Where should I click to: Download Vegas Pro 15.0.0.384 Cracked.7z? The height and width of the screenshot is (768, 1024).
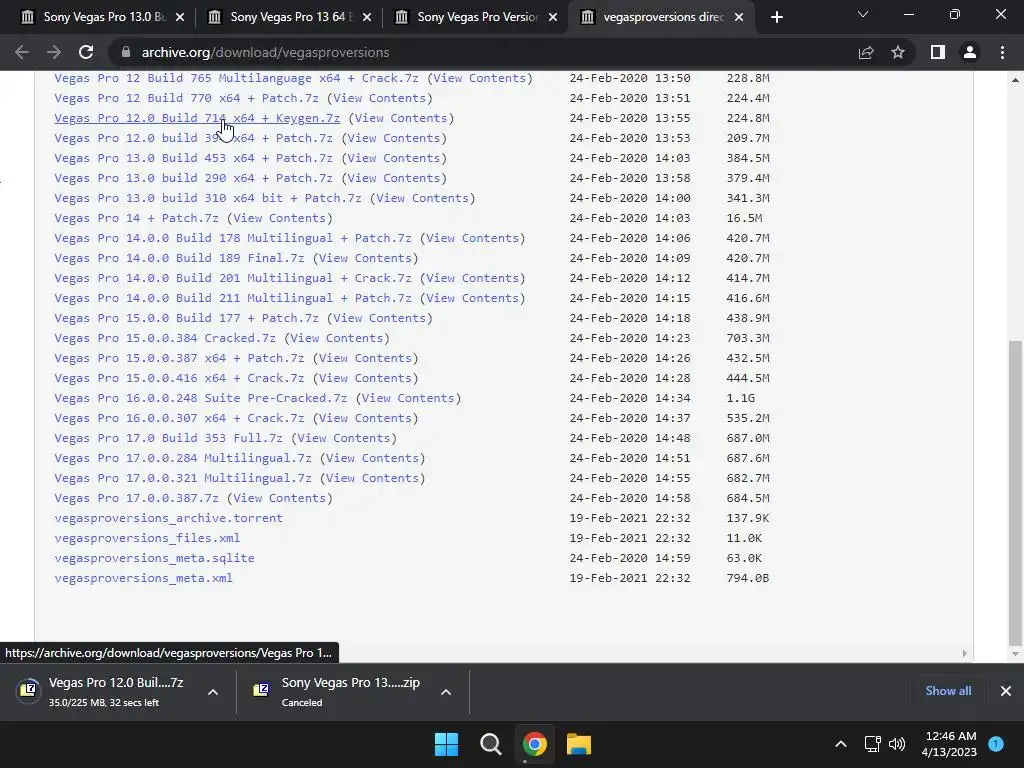point(165,338)
